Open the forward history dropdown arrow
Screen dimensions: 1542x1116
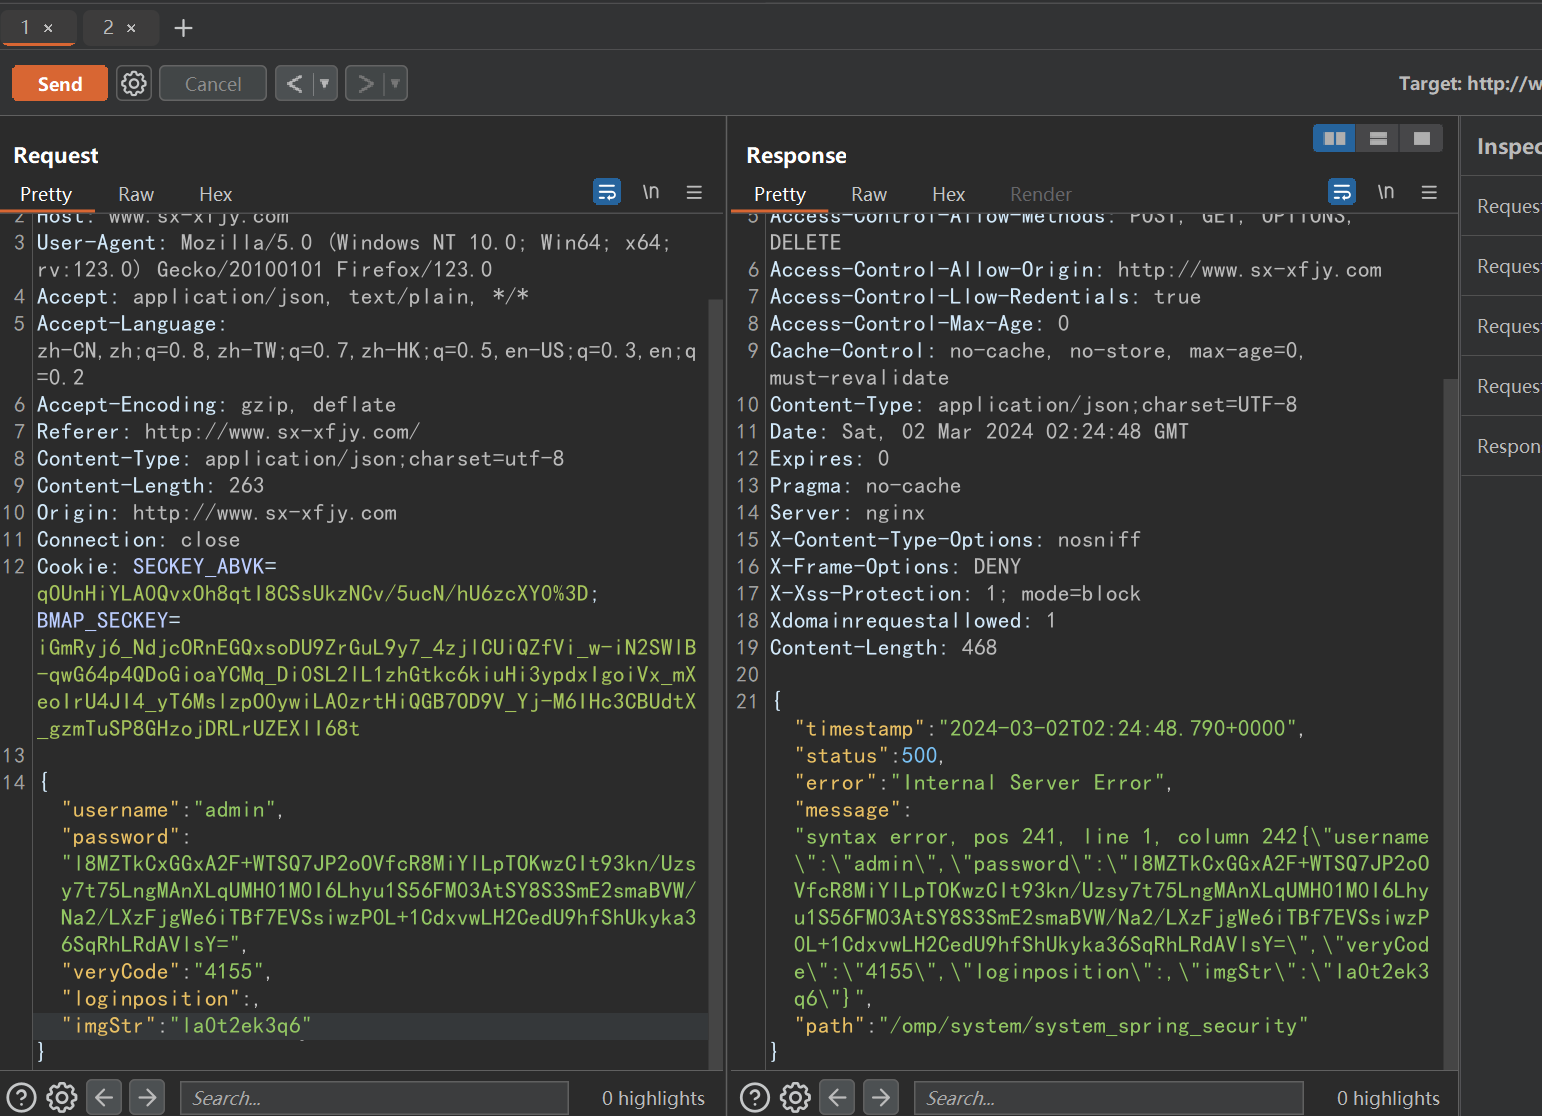click(396, 84)
